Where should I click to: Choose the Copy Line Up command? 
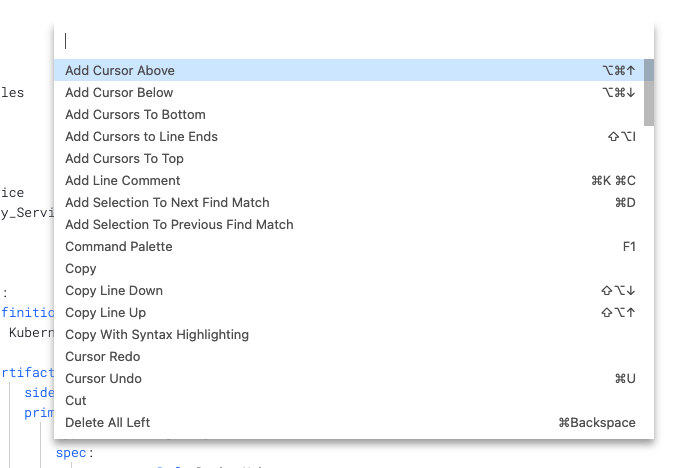point(105,312)
